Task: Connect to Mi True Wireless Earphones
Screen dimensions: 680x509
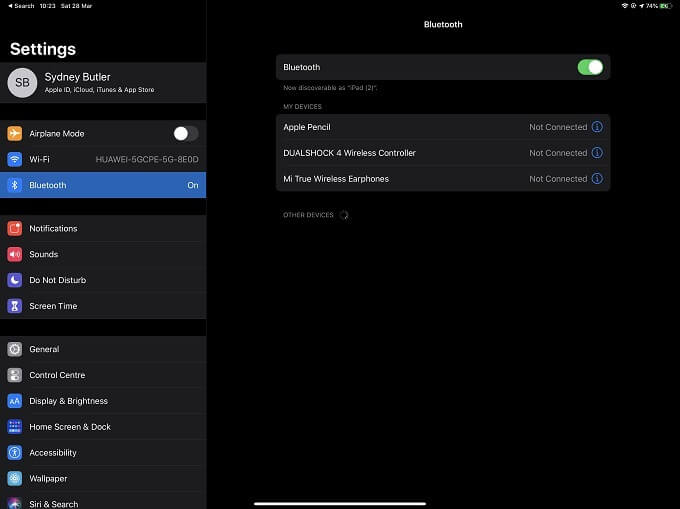Action: click(443, 179)
